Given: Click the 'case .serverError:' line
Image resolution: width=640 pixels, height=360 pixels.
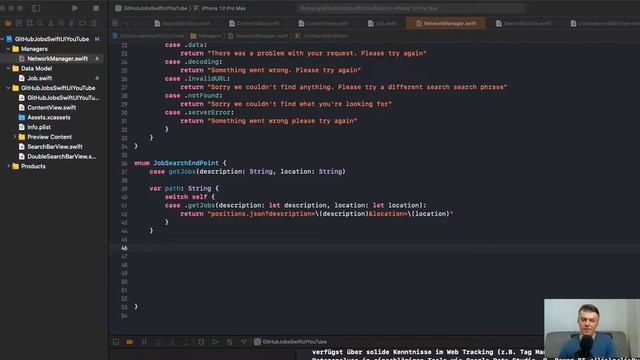Looking at the screenshot, I should click(199, 112).
